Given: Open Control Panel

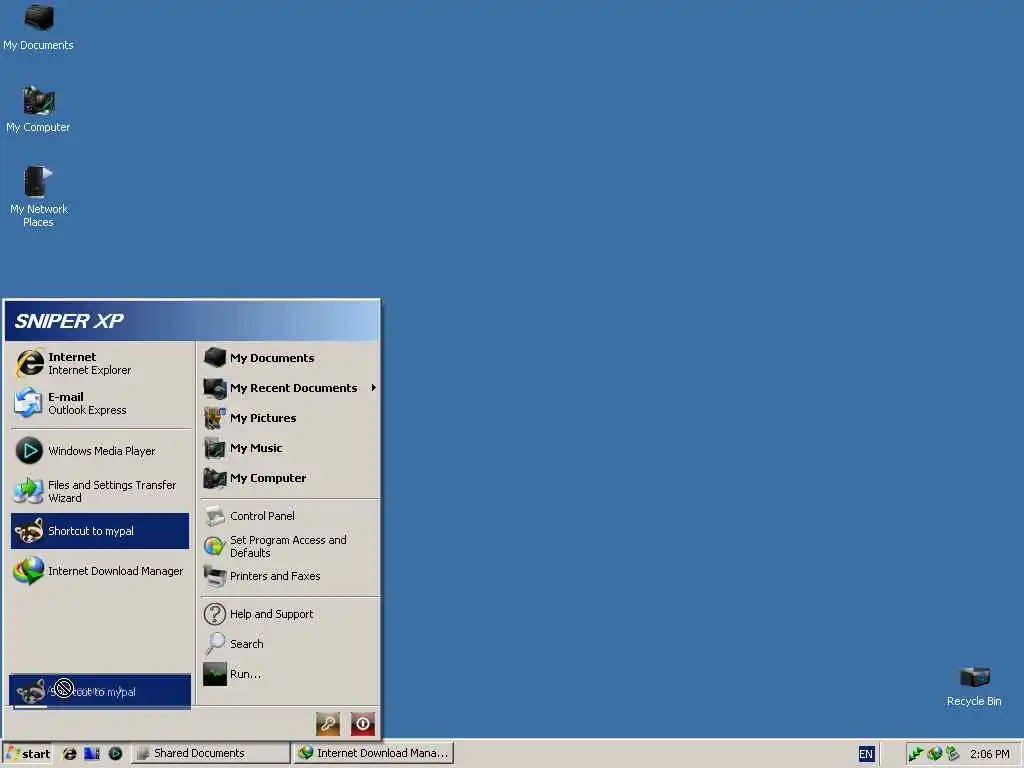Looking at the screenshot, I should pos(290,516).
